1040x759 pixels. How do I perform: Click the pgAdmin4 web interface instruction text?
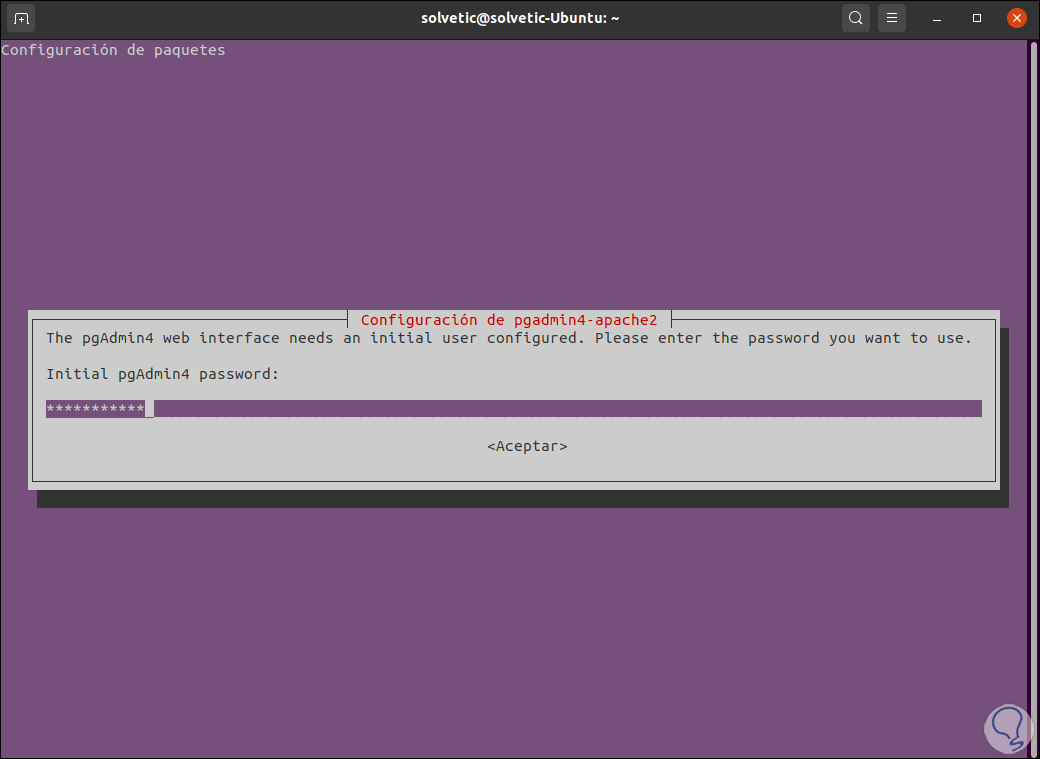pos(509,338)
